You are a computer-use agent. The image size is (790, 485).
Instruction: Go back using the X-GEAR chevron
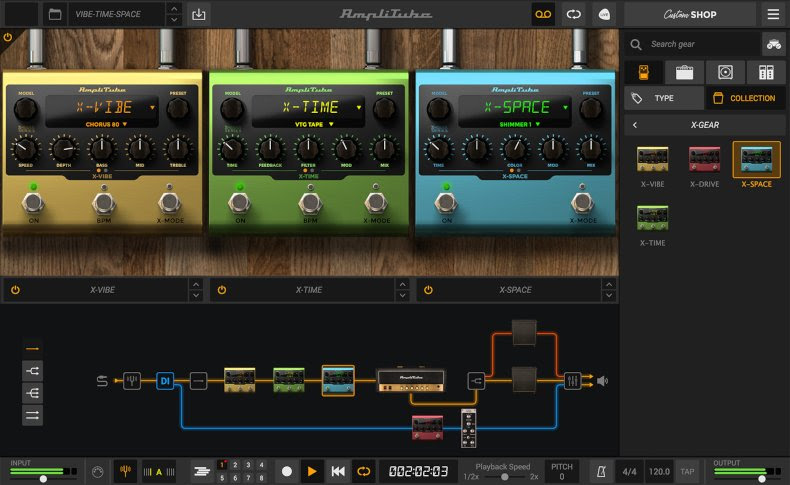click(635, 125)
